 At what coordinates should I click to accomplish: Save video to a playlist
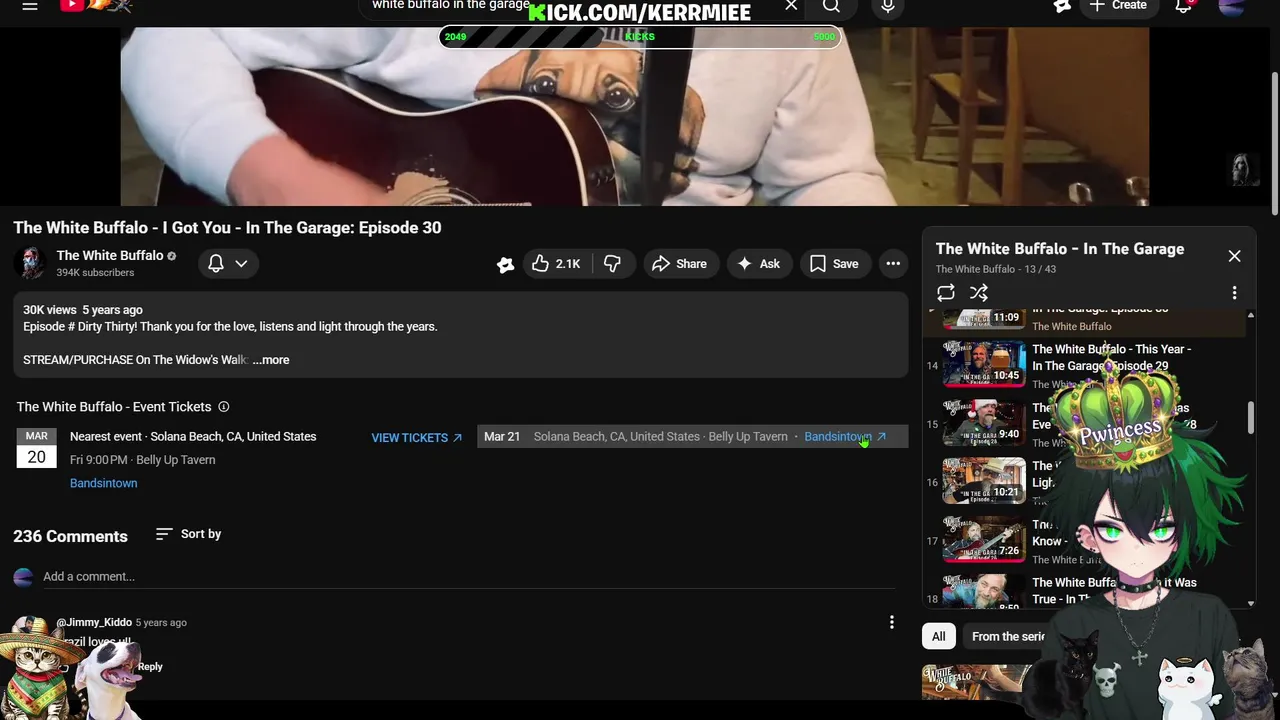click(x=834, y=264)
